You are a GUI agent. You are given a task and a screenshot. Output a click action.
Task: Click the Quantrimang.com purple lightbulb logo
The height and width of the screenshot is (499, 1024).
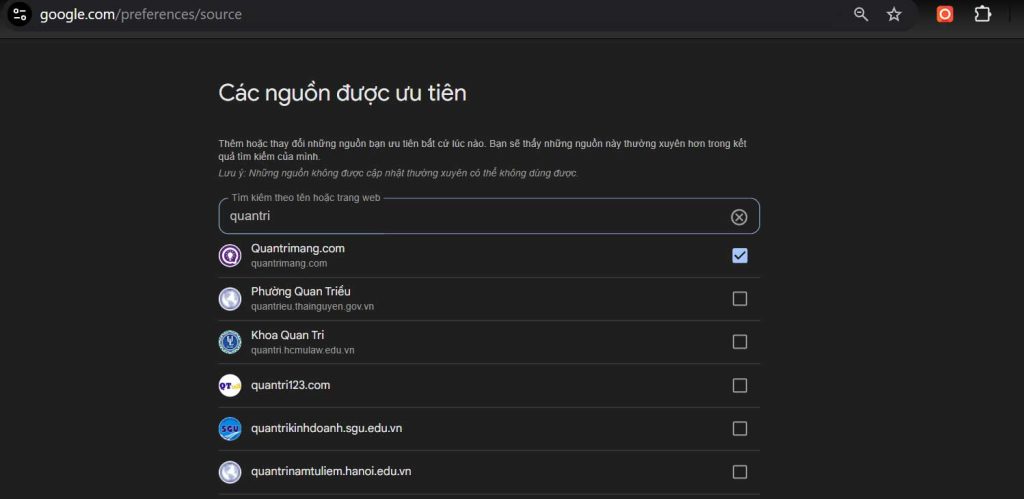pos(230,255)
